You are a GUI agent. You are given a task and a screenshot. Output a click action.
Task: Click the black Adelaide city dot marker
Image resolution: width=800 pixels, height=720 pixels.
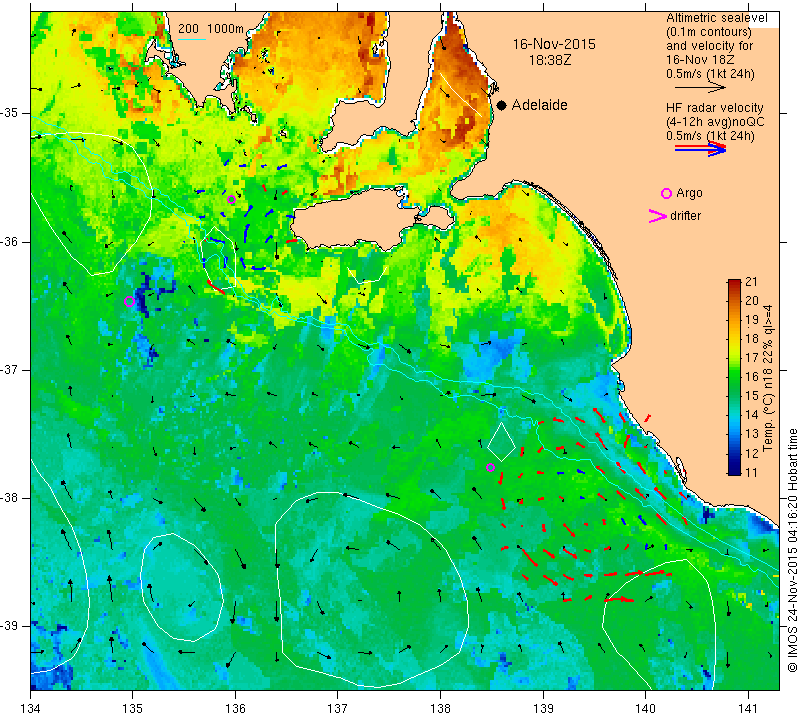point(502,105)
